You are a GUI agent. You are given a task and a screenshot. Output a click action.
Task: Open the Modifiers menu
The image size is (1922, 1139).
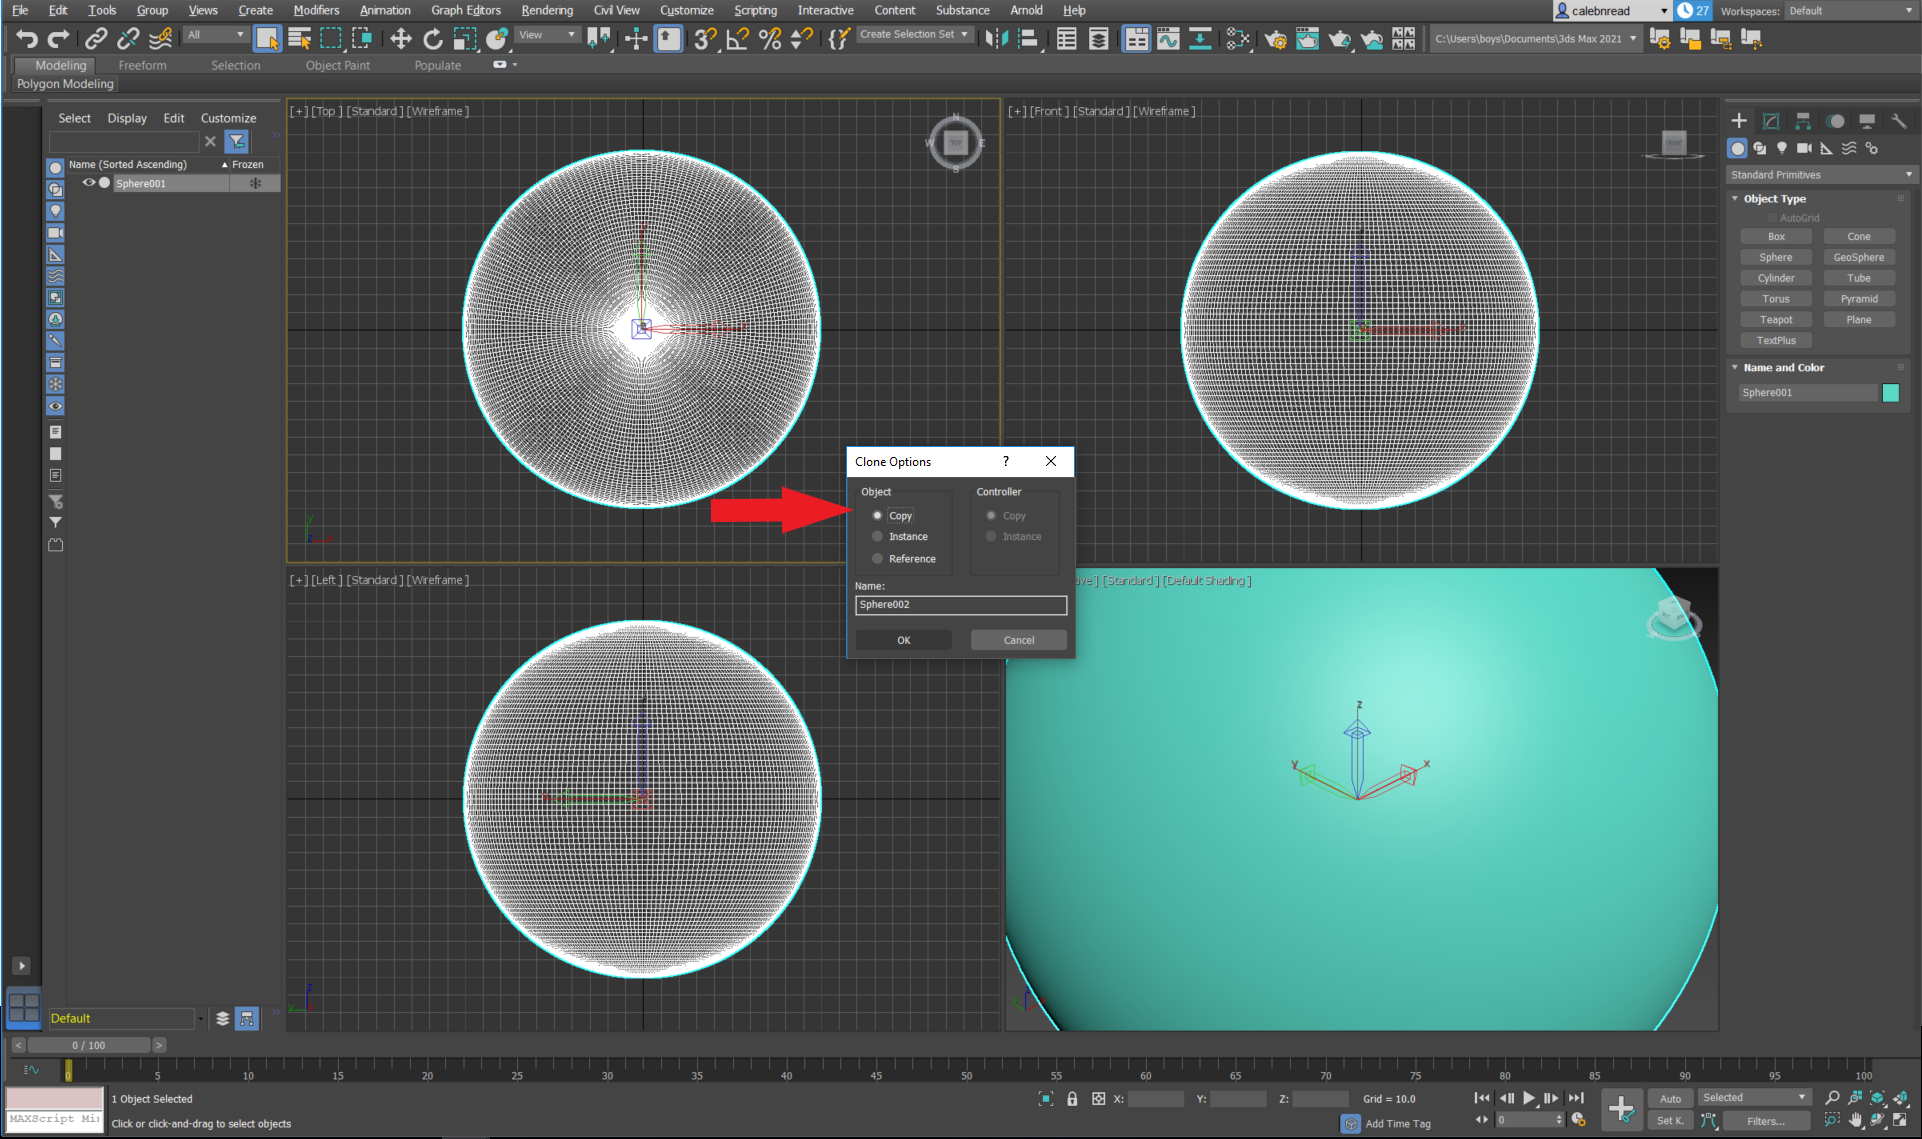[x=316, y=10]
